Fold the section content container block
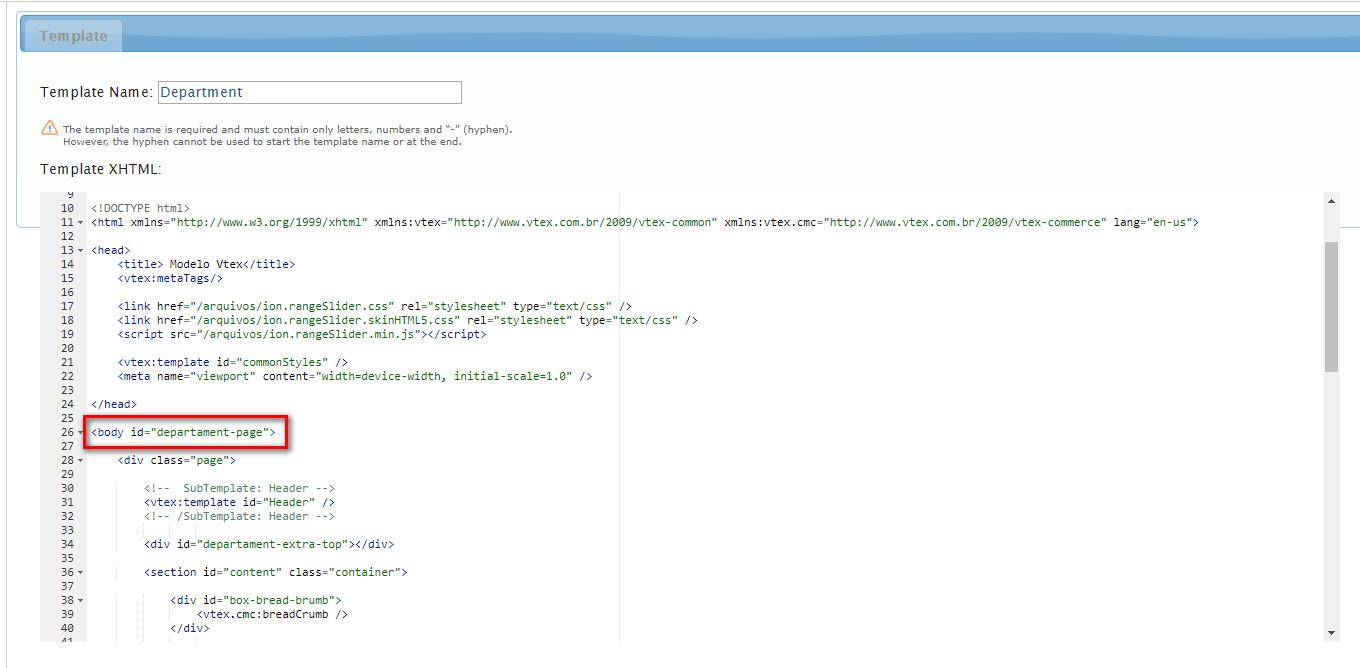The width and height of the screenshot is (1360, 668). tap(81, 572)
